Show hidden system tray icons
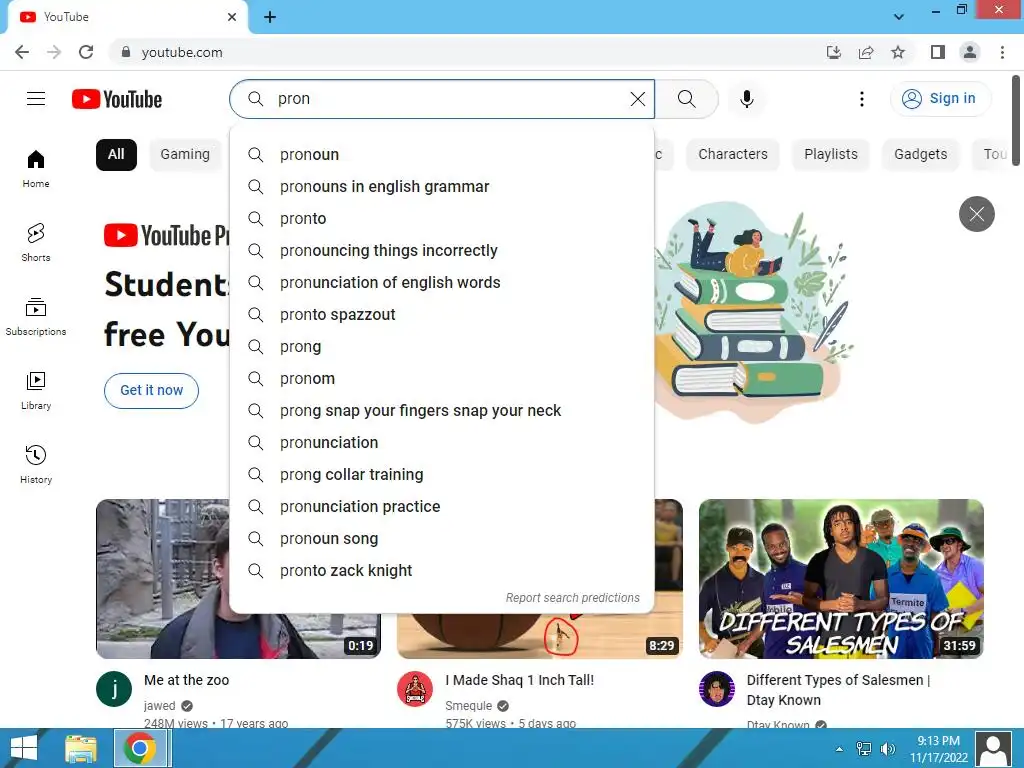1024x768 pixels. click(839, 749)
